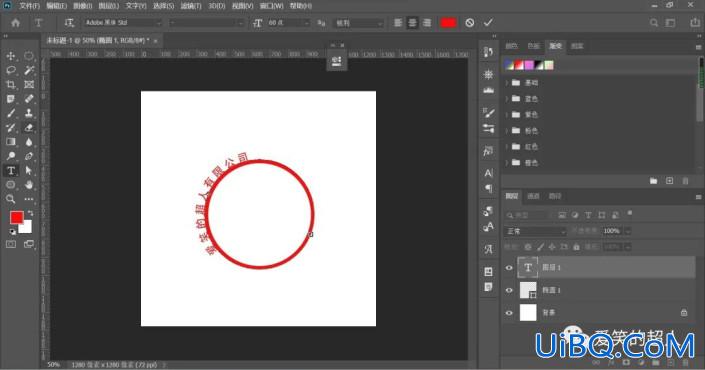Open the Gradients panel menu button

pyautogui.click(x=698, y=47)
